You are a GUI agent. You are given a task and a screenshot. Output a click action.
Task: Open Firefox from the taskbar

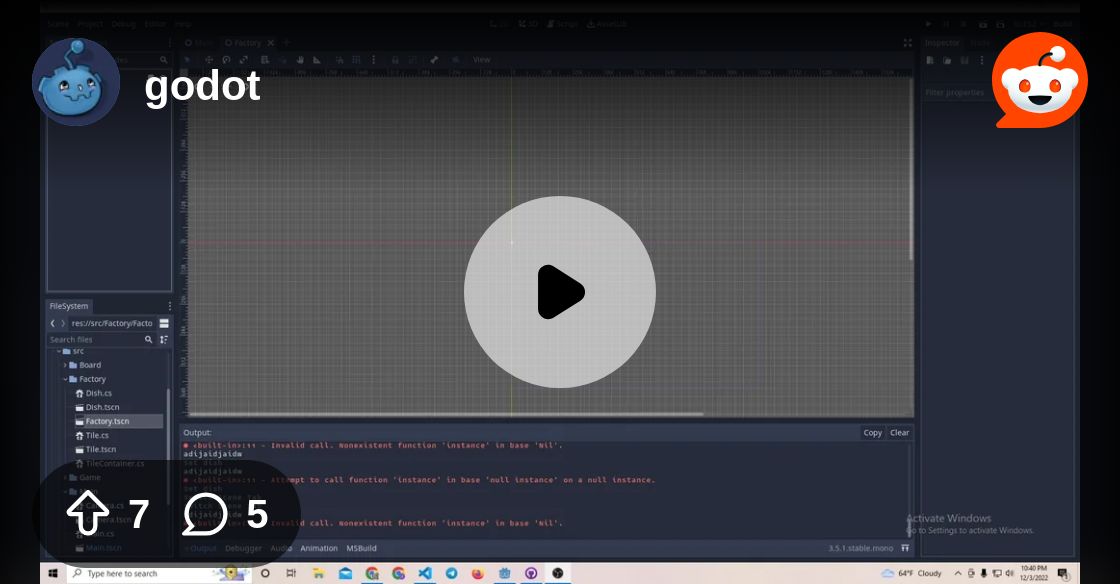[x=478, y=573]
